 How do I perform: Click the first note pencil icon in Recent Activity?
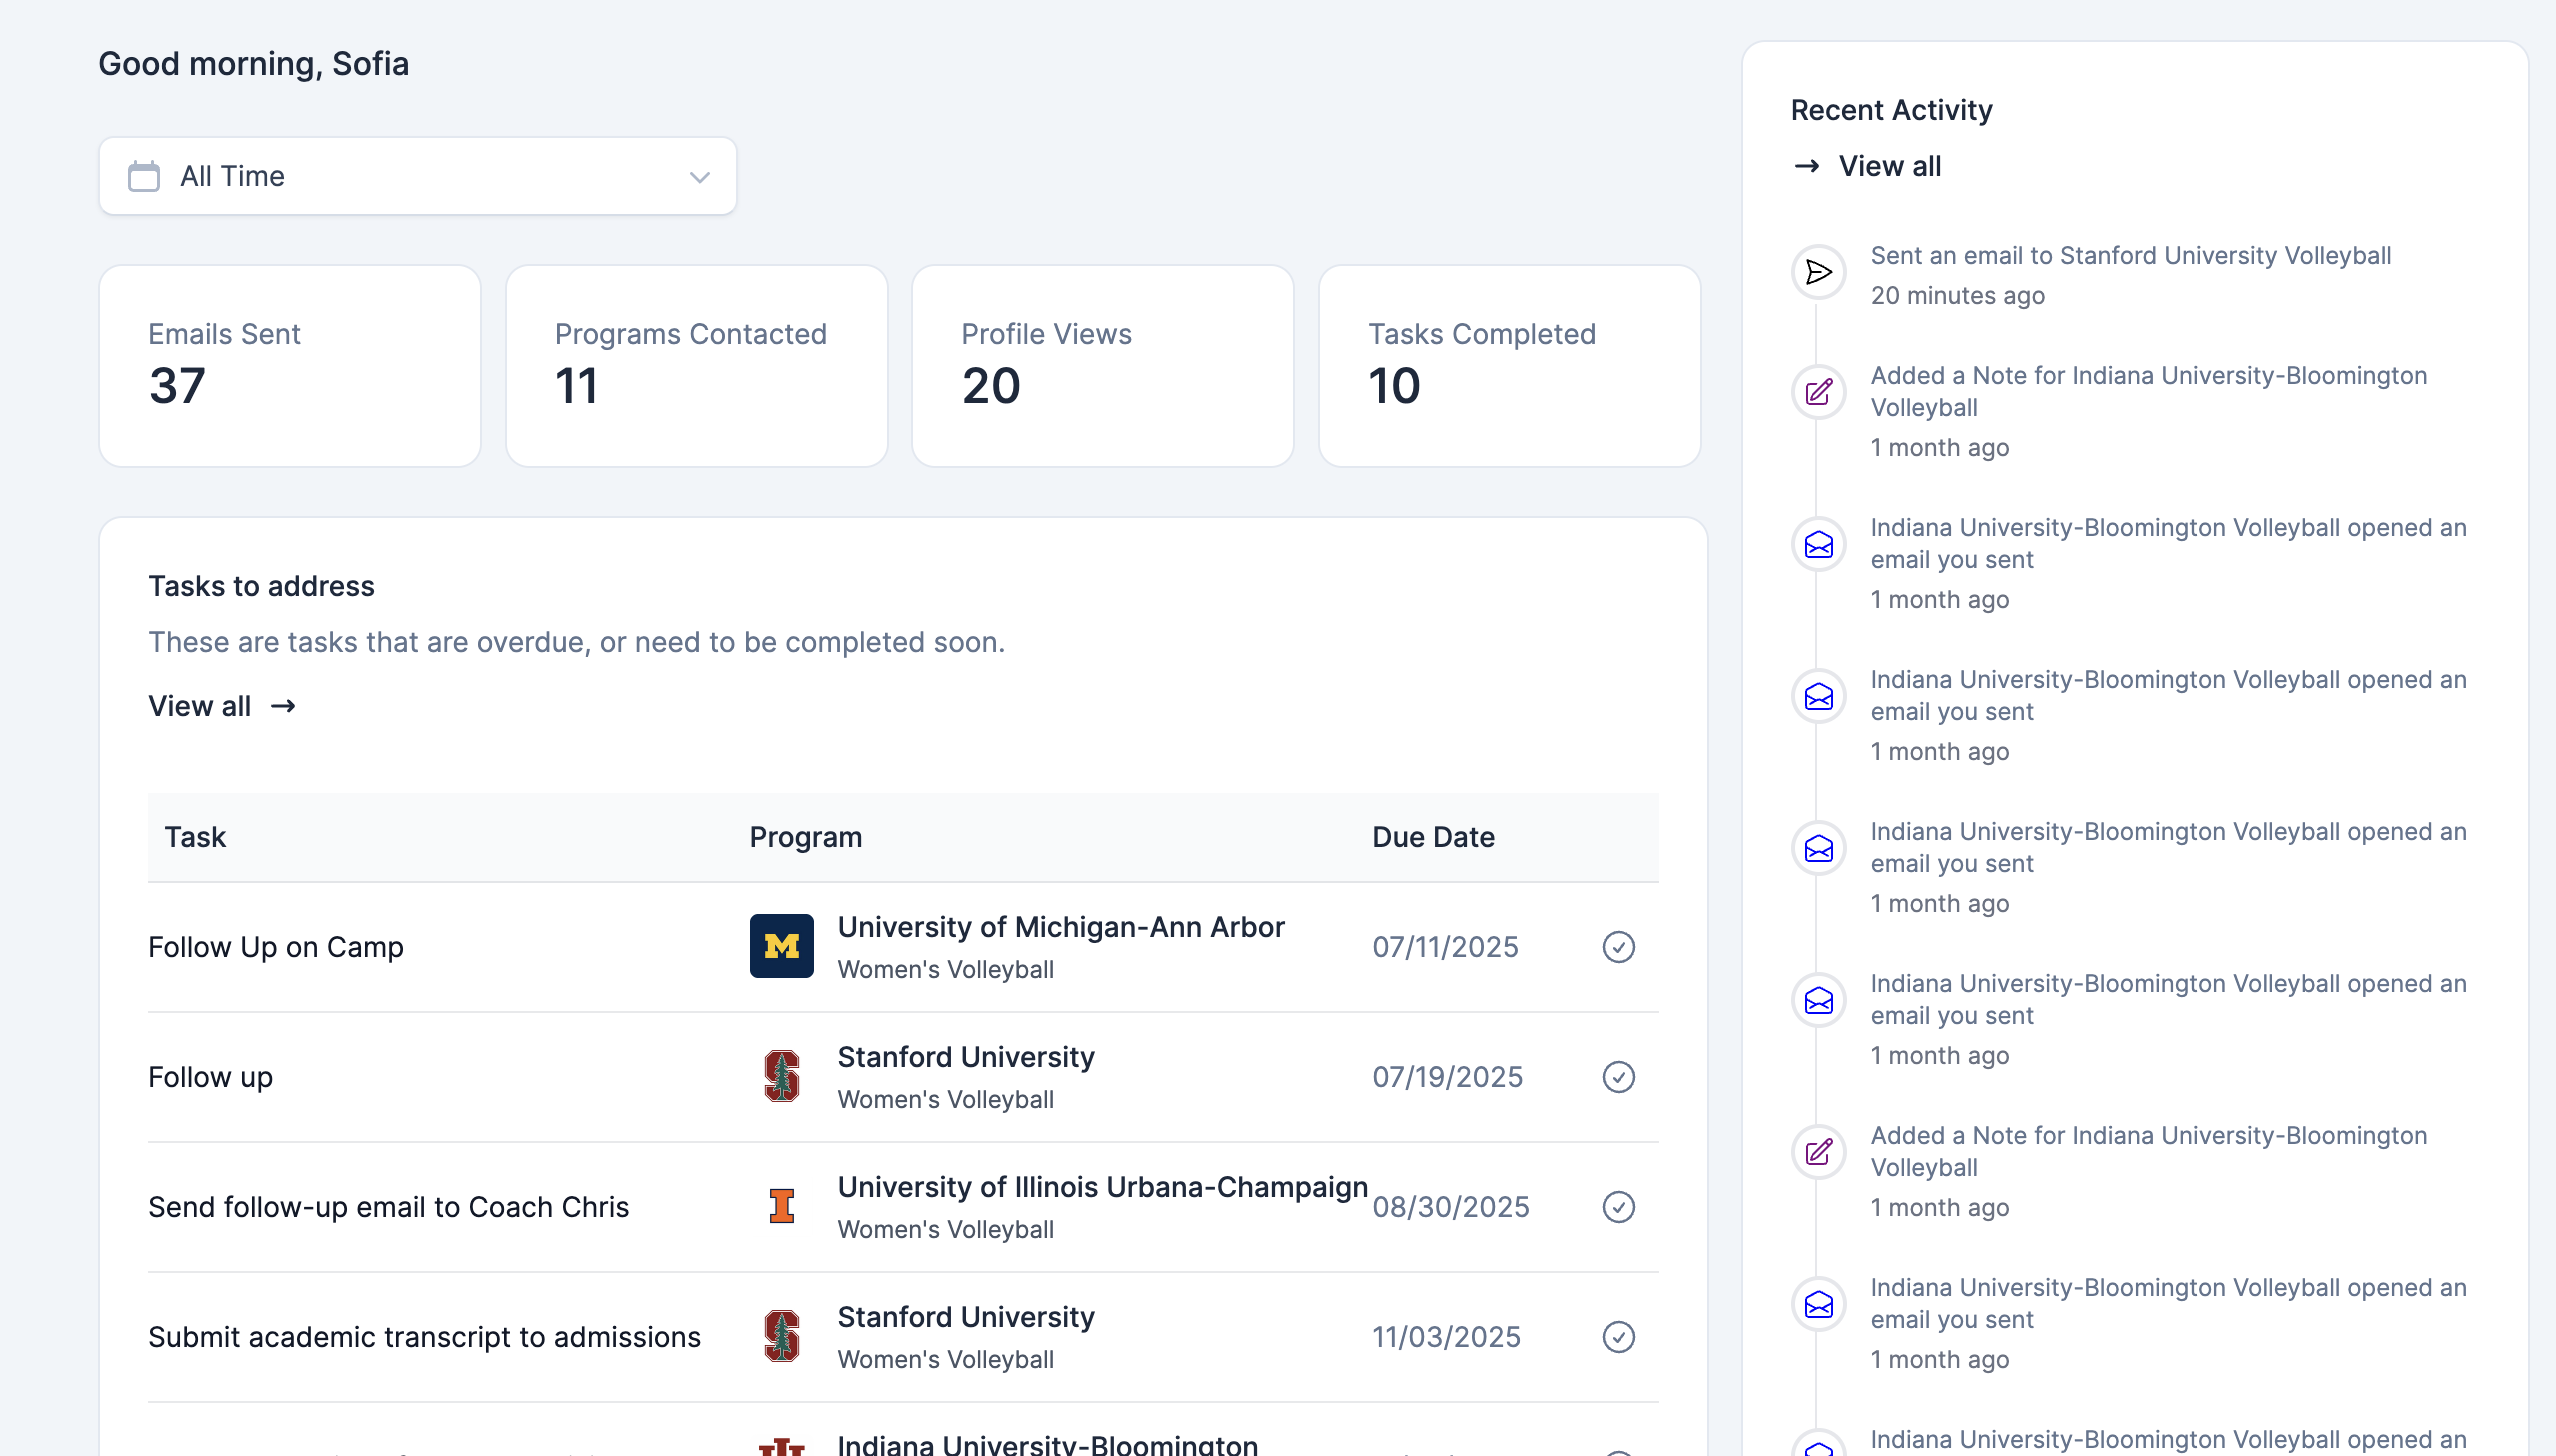1818,392
